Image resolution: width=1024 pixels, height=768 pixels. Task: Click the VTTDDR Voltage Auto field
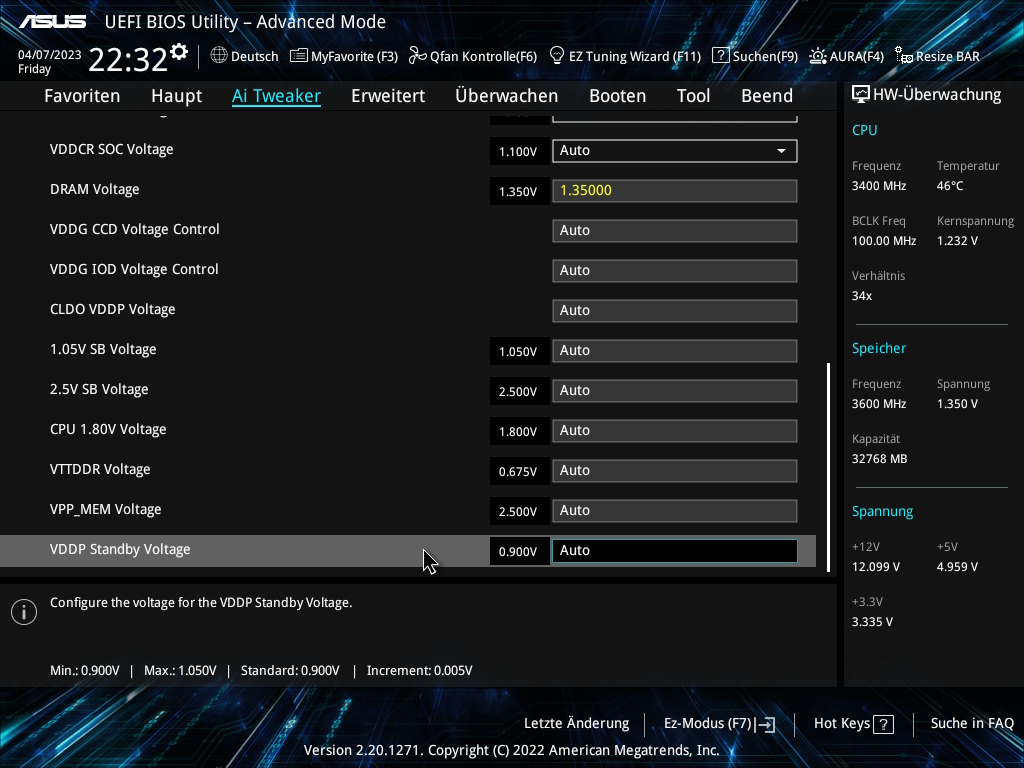pyautogui.click(x=675, y=470)
